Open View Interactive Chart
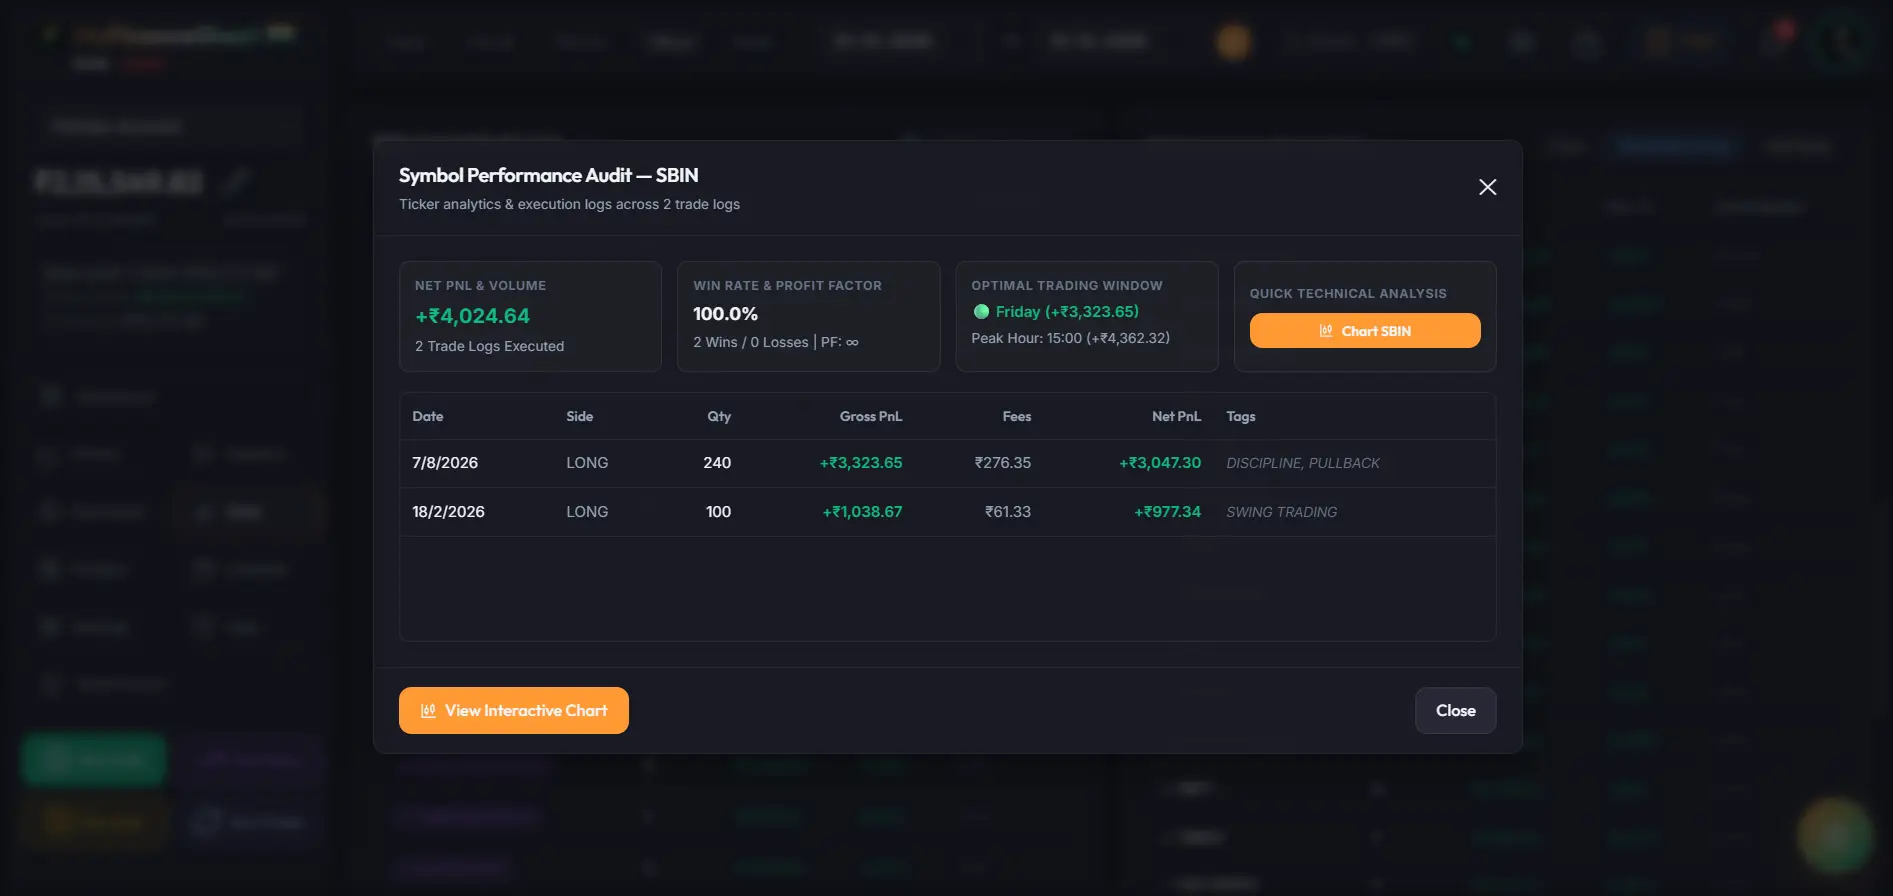Viewport: 1893px width, 896px height. pyautogui.click(x=514, y=710)
